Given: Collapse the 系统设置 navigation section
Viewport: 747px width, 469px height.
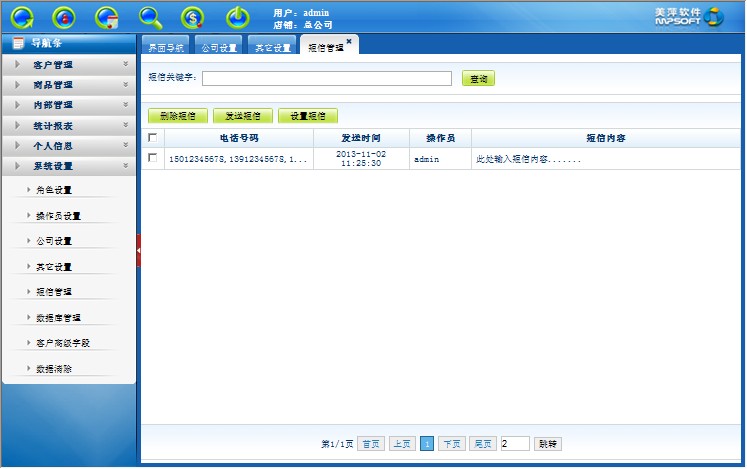Looking at the screenshot, I should 68,166.
